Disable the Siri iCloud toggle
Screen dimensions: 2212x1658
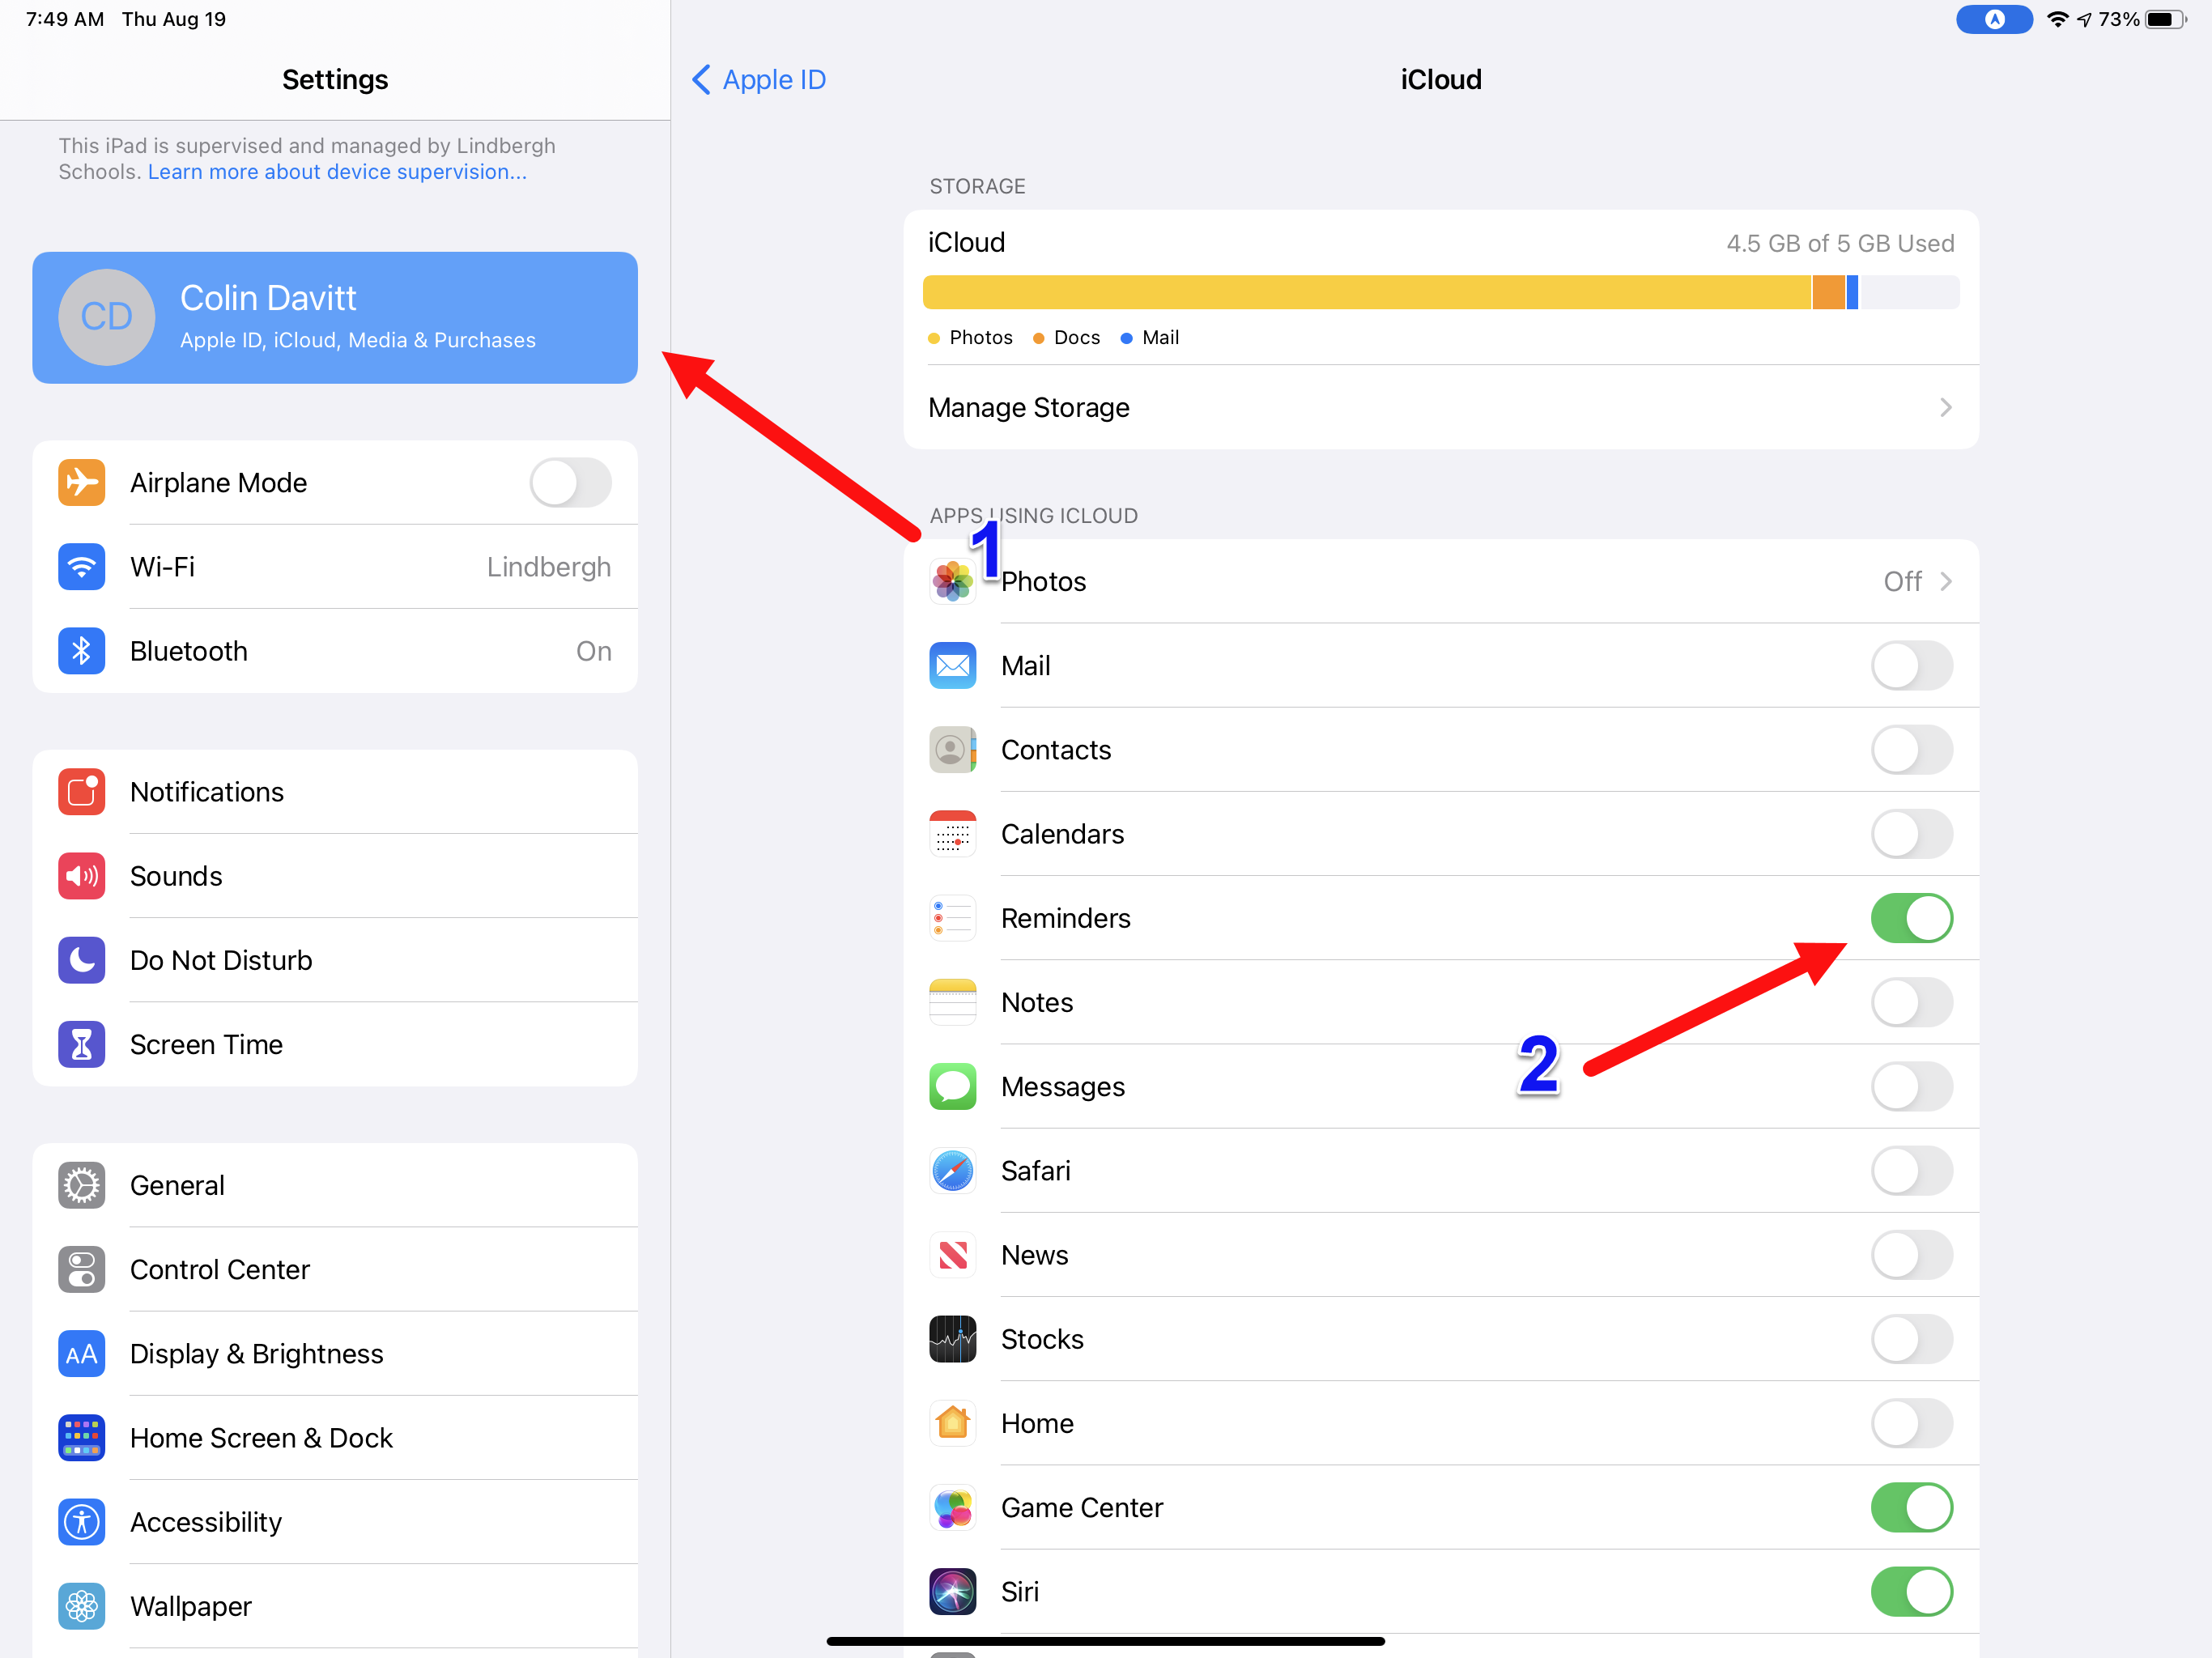click(1911, 1590)
